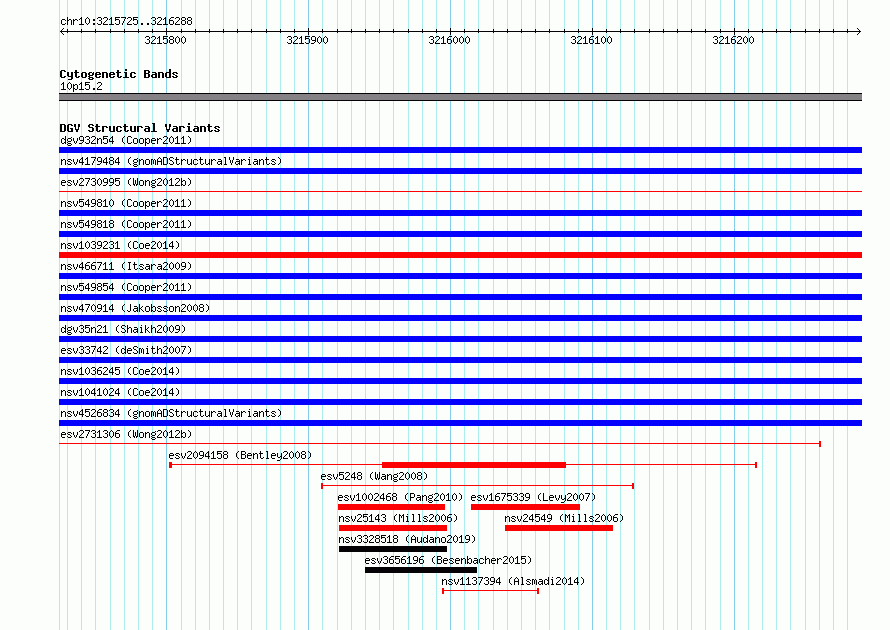This screenshot has height=630, width=890.
Task: Select the 3215900 ruler position label
Action: (307, 40)
